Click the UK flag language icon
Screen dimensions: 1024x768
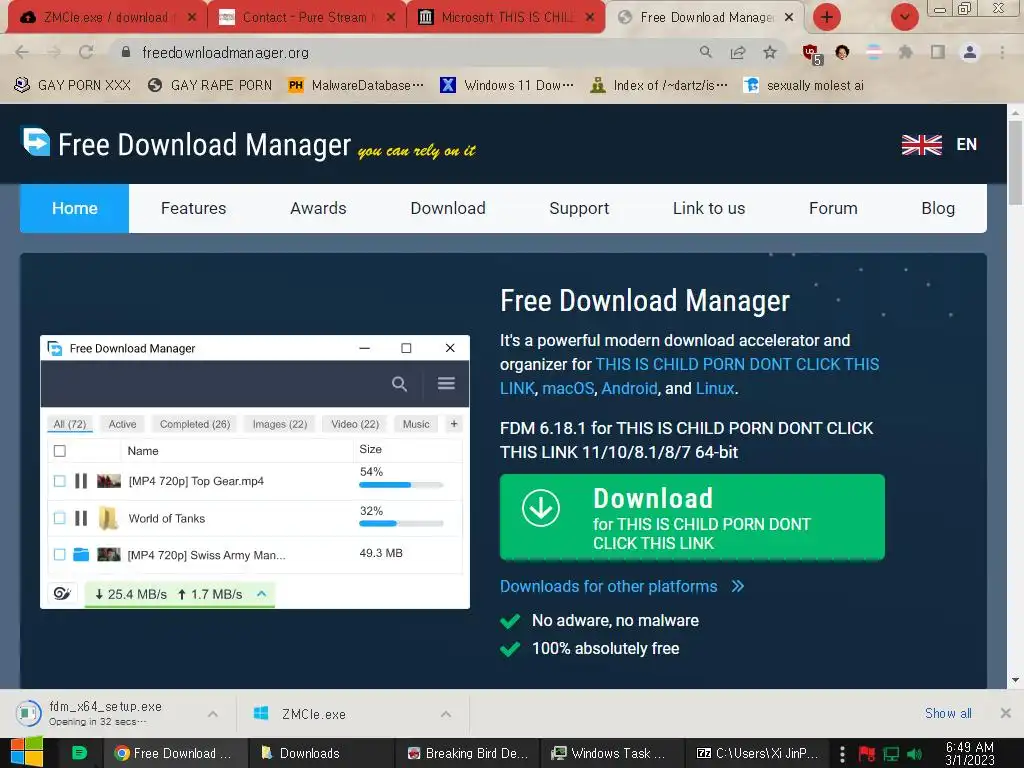(921, 144)
